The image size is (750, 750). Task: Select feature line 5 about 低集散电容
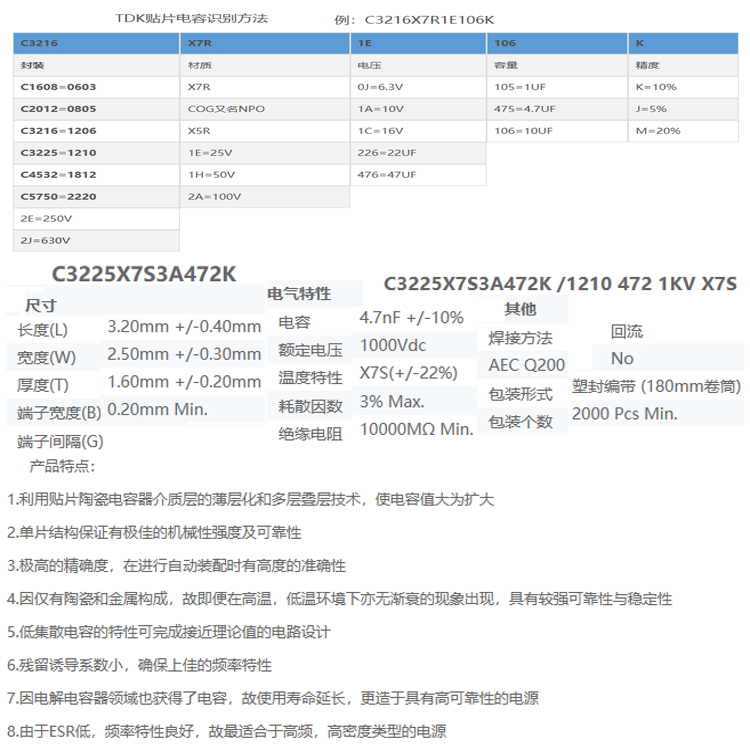[169, 632]
